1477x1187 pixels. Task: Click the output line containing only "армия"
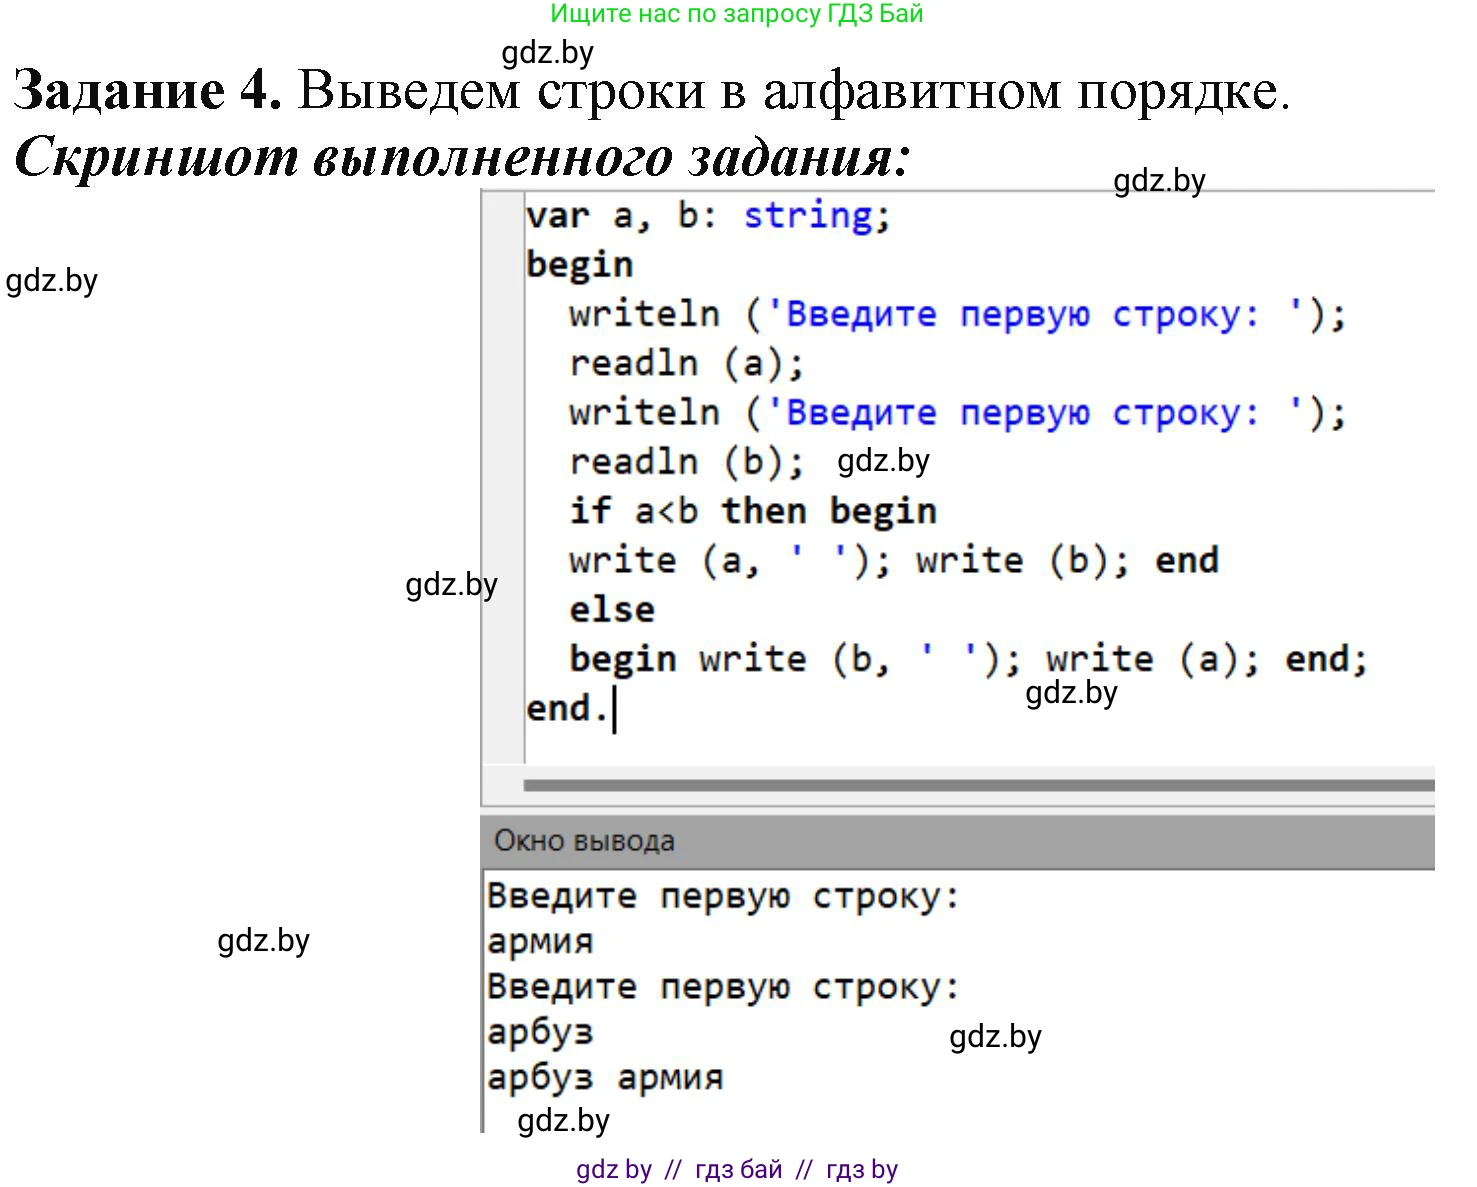[x=540, y=942]
